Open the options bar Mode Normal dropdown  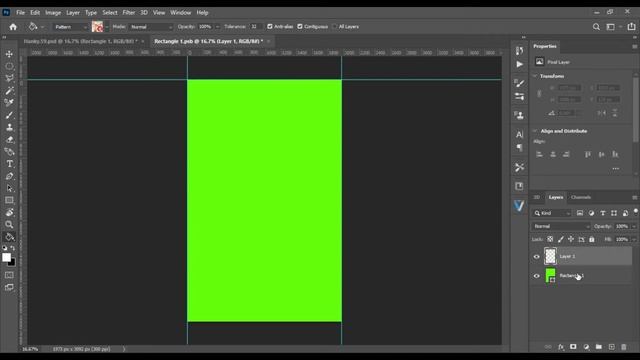(x=151, y=27)
